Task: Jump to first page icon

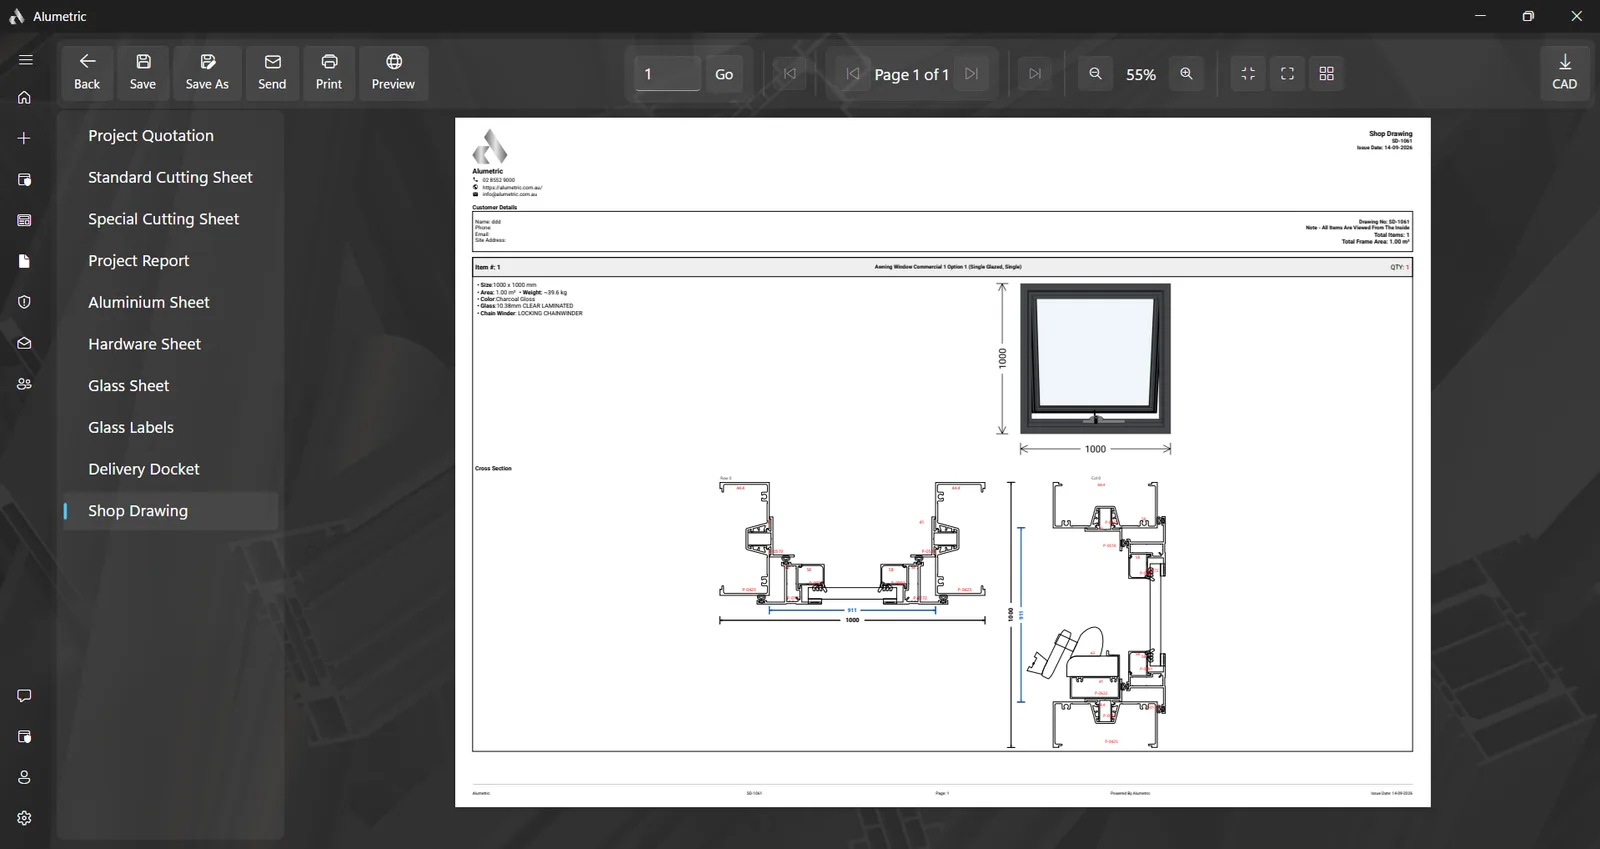Action: pos(790,74)
